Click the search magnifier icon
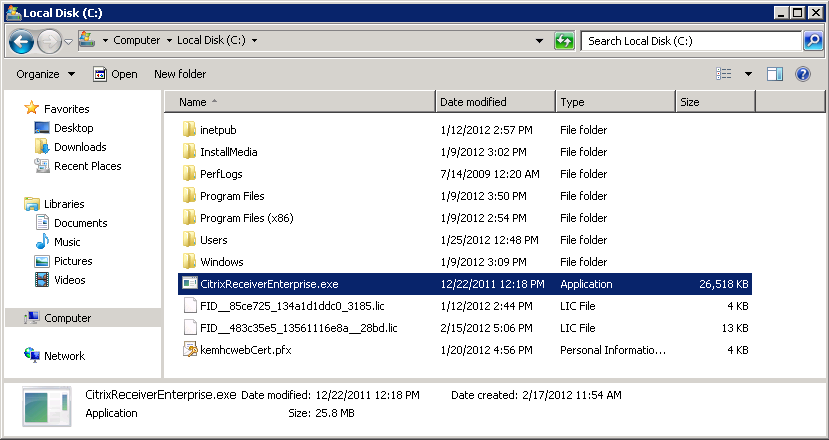The image size is (829, 440). coord(814,41)
